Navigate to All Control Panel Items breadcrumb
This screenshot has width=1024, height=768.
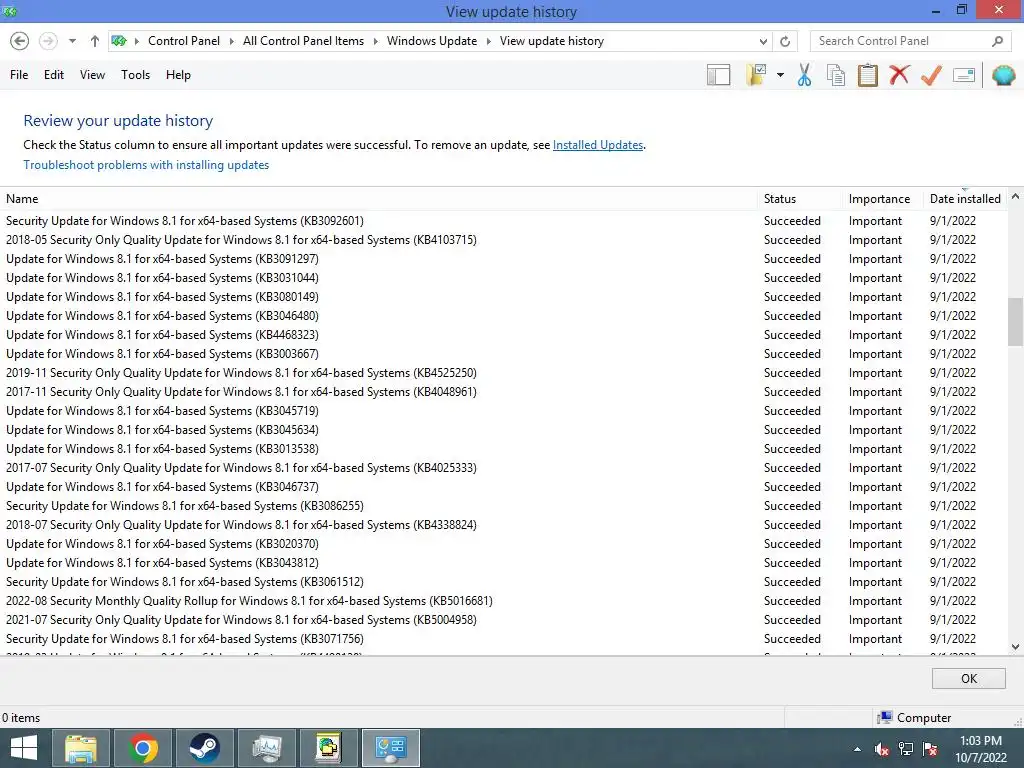[303, 41]
